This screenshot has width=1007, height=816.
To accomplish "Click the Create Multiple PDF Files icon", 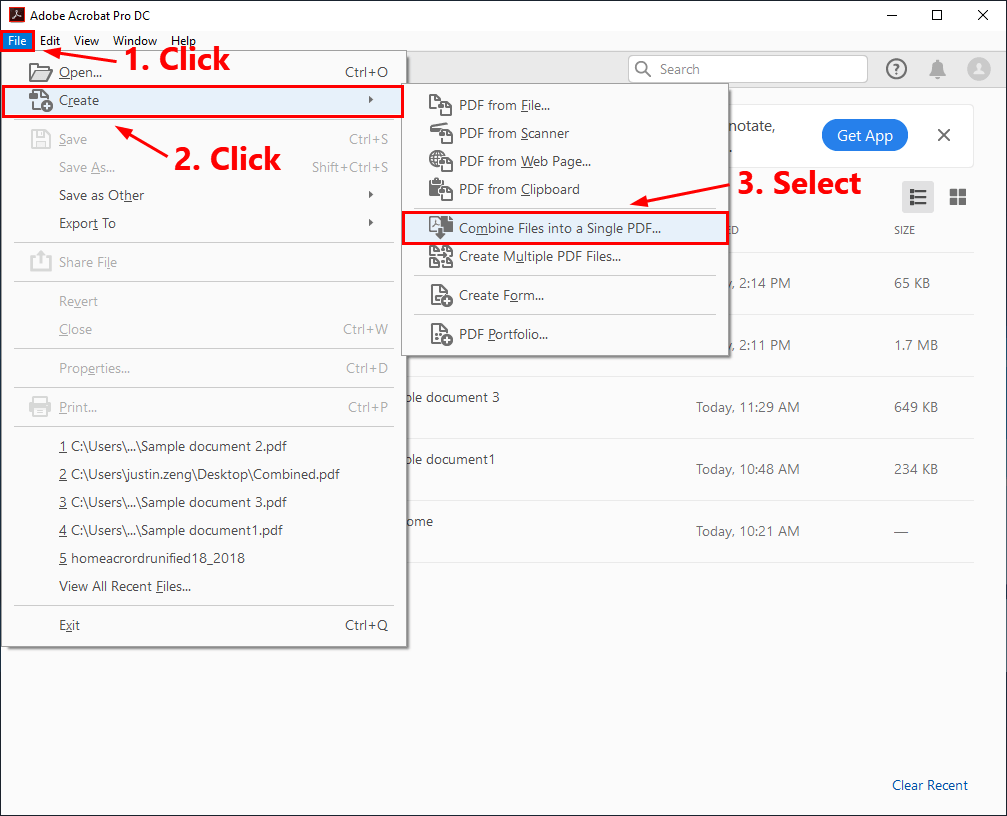I will click(441, 256).
